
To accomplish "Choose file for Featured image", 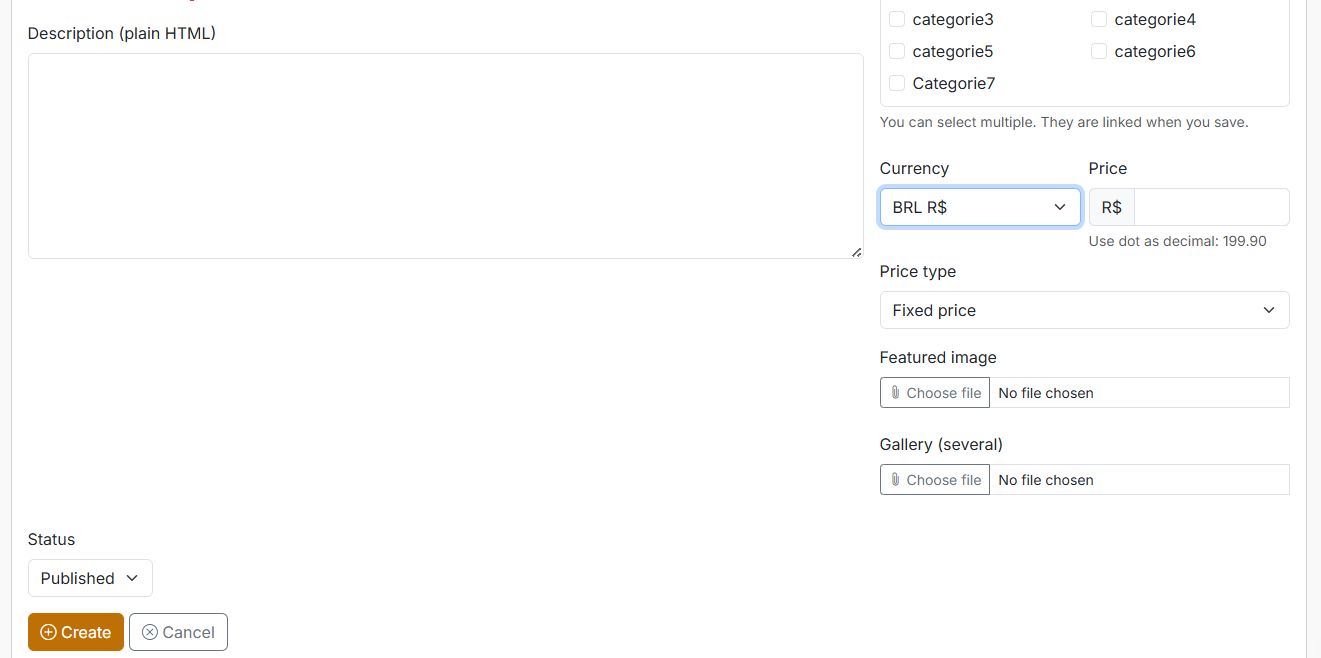I will pos(935,393).
